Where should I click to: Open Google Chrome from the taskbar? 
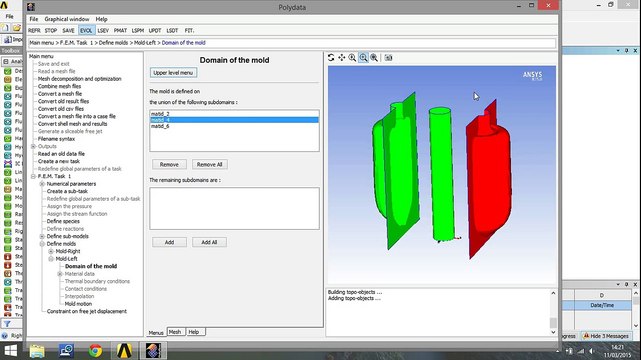pos(95,351)
